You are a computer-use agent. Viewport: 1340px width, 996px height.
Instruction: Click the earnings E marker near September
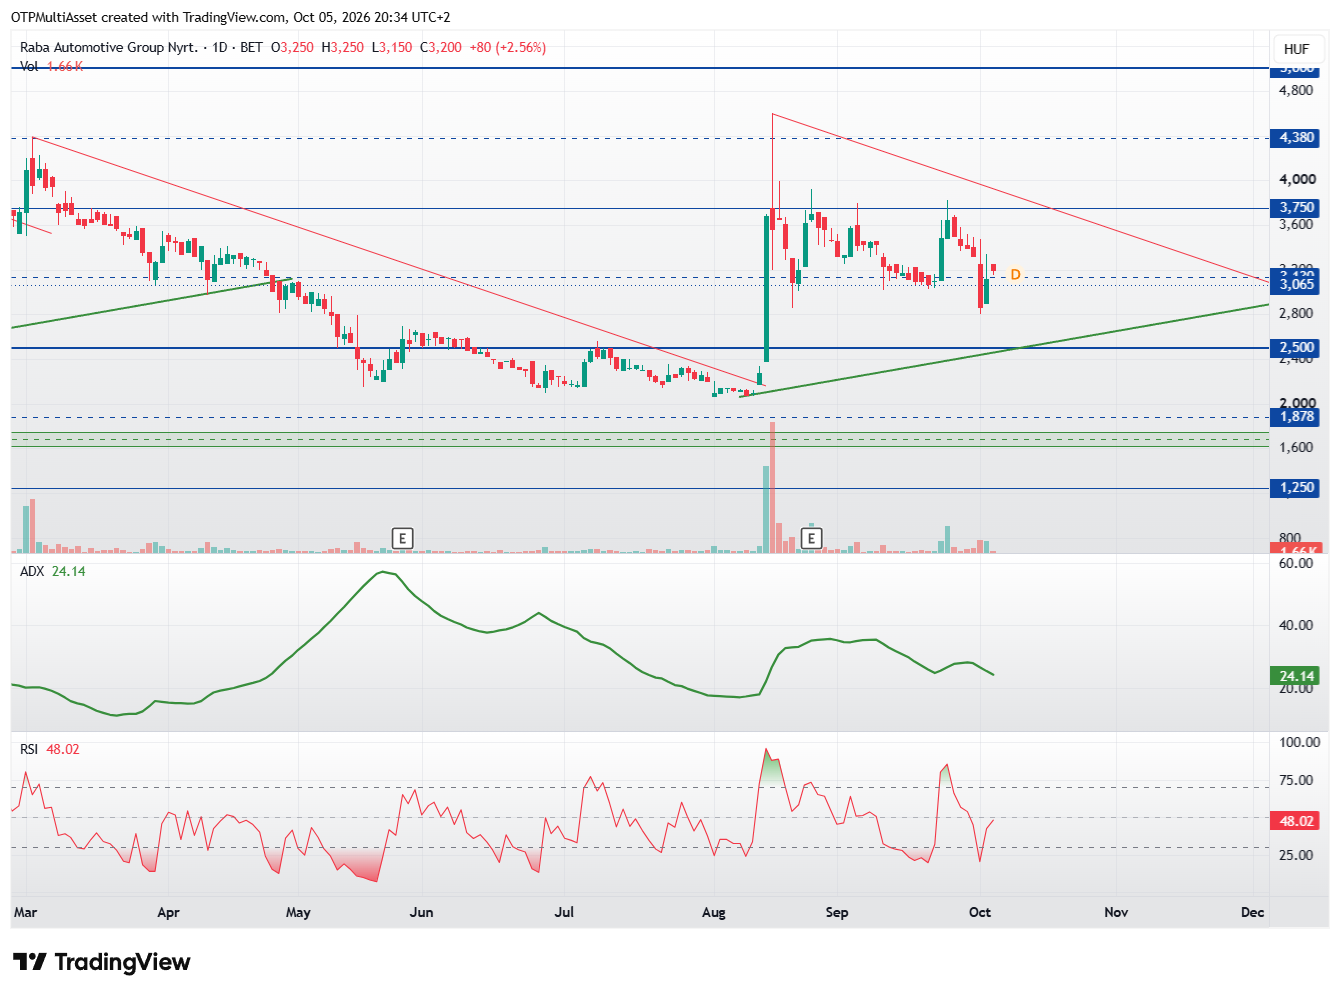point(812,538)
